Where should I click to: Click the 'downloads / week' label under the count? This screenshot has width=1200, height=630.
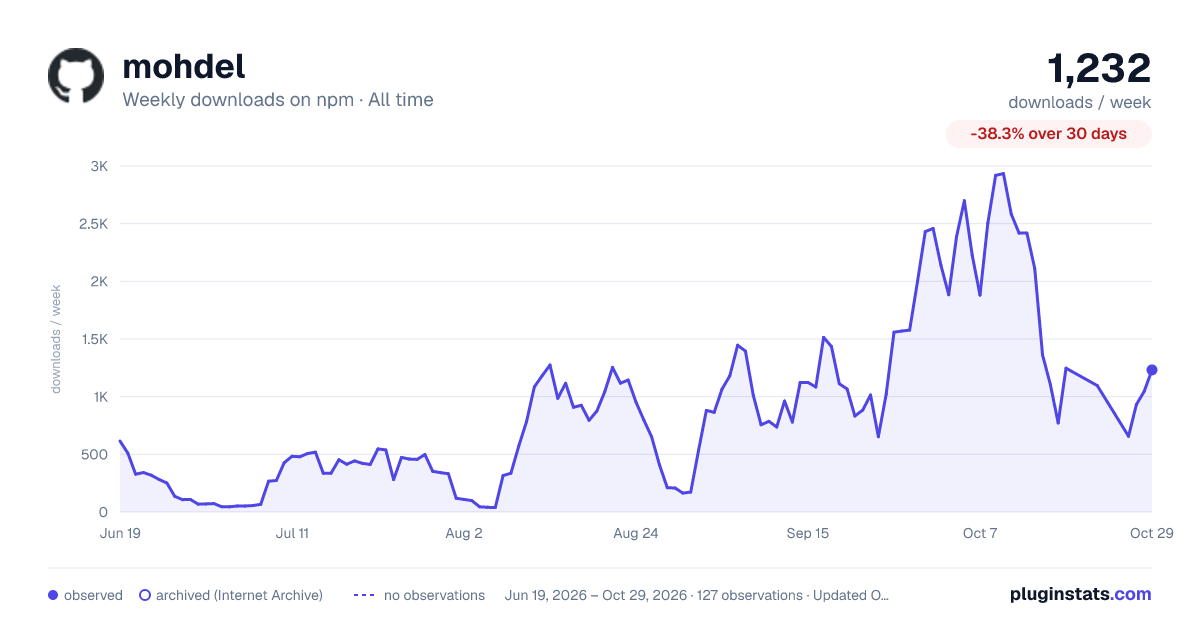click(x=1080, y=102)
